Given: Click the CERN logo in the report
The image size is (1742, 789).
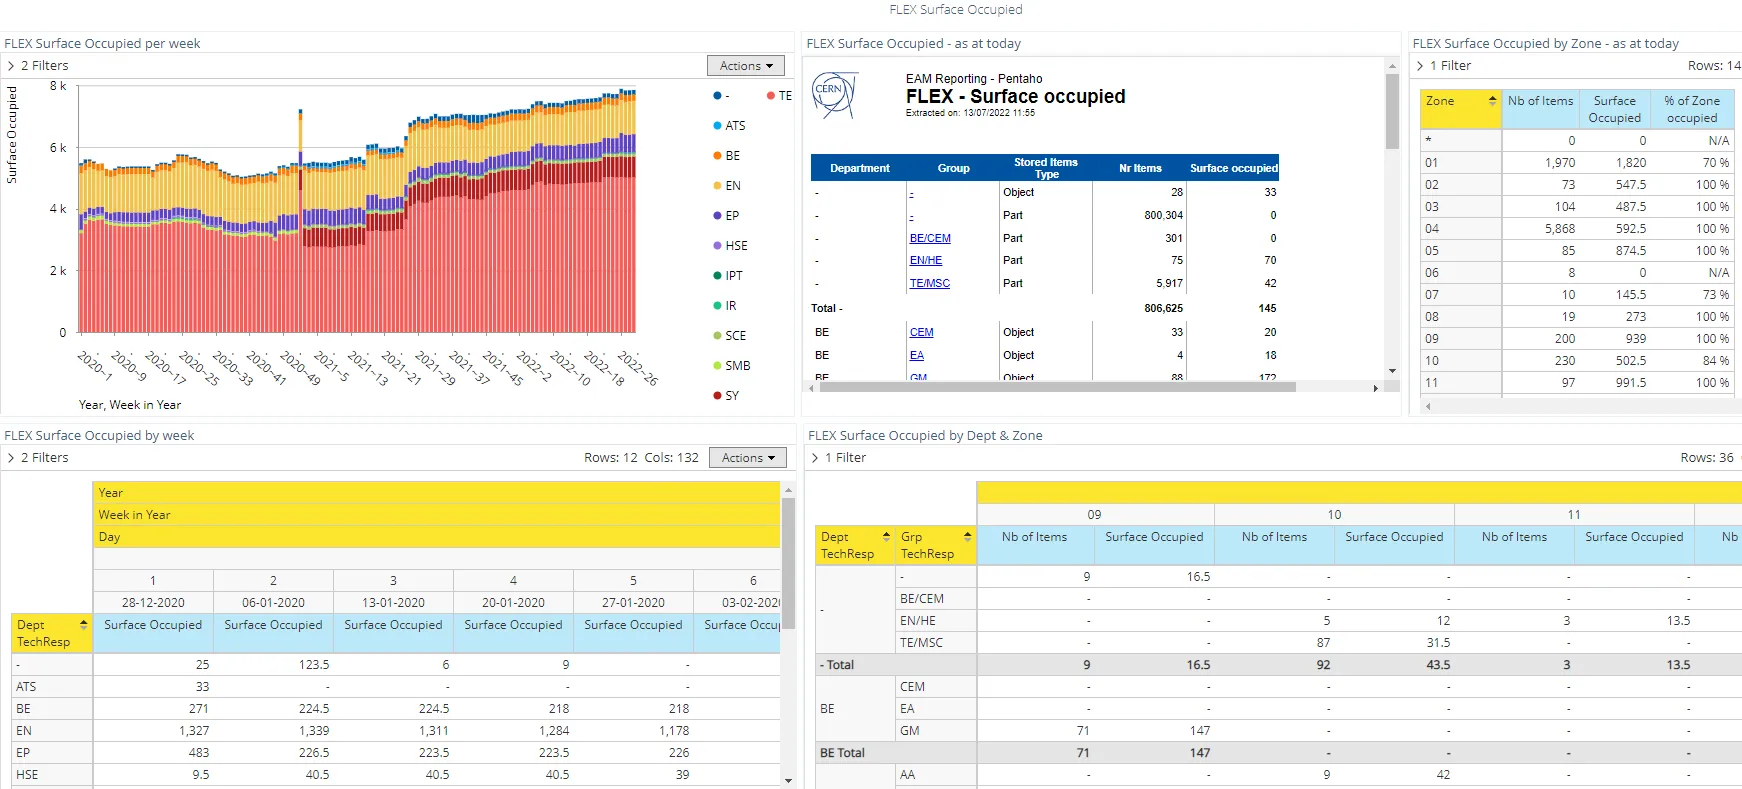Looking at the screenshot, I should [x=834, y=95].
